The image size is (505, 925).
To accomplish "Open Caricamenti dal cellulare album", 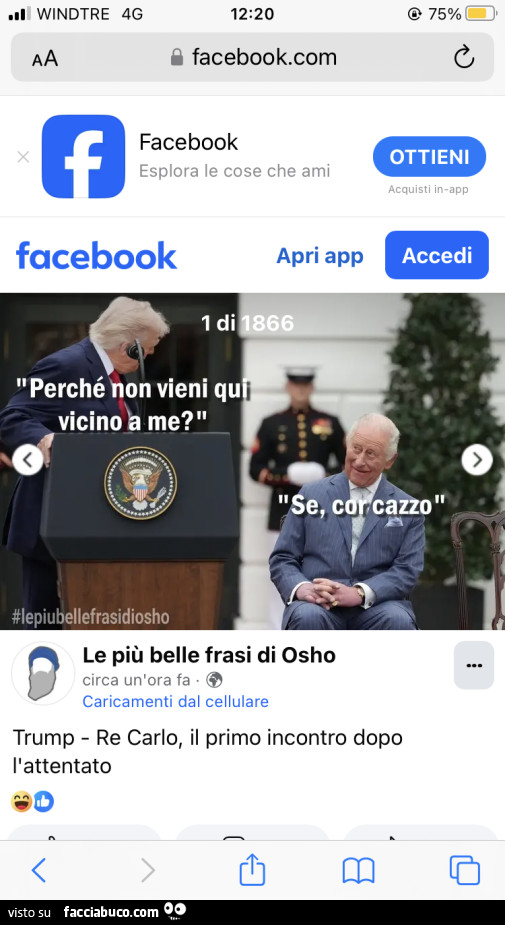I will coord(175,701).
